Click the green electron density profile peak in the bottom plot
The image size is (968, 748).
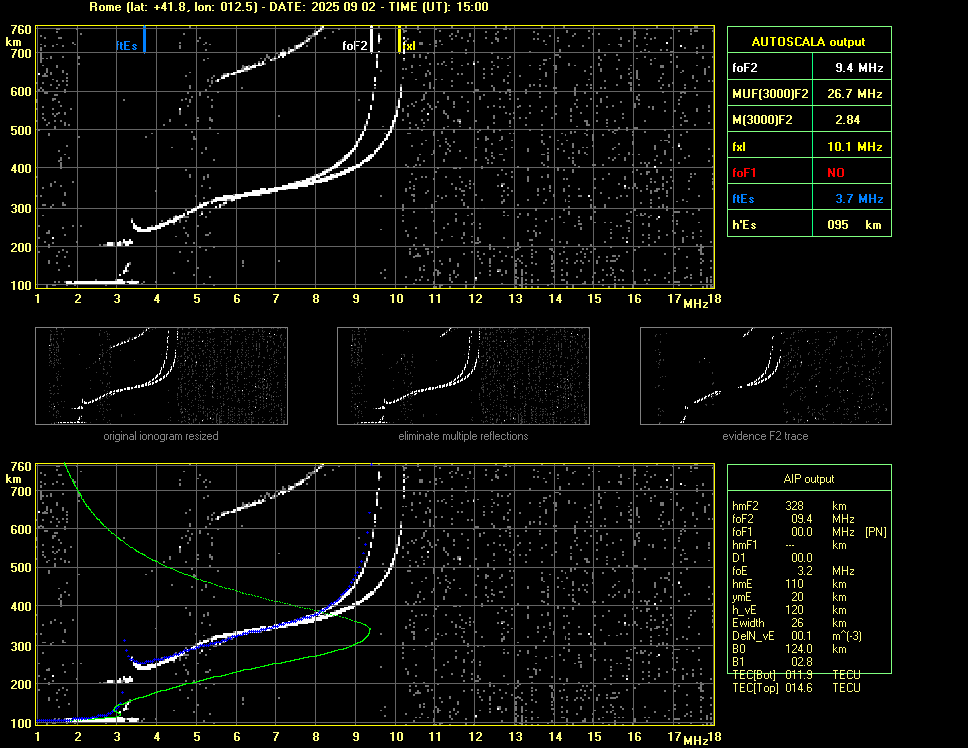(369, 630)
